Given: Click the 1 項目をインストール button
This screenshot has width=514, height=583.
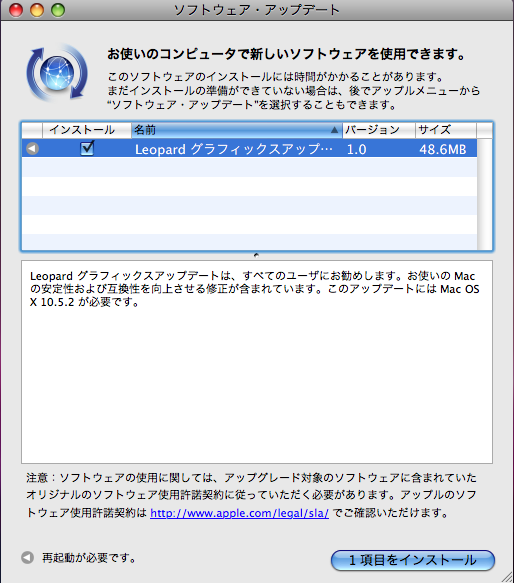Looking at the screenshot, I should [413, 560].
